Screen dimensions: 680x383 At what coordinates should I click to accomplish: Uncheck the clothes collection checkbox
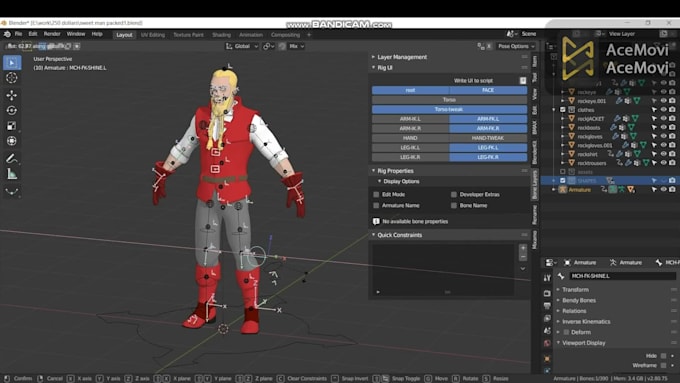[563, 110]
